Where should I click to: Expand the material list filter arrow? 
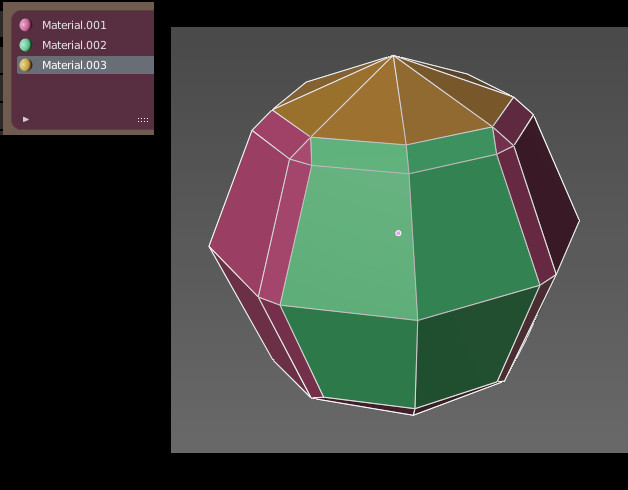(26, 119)
